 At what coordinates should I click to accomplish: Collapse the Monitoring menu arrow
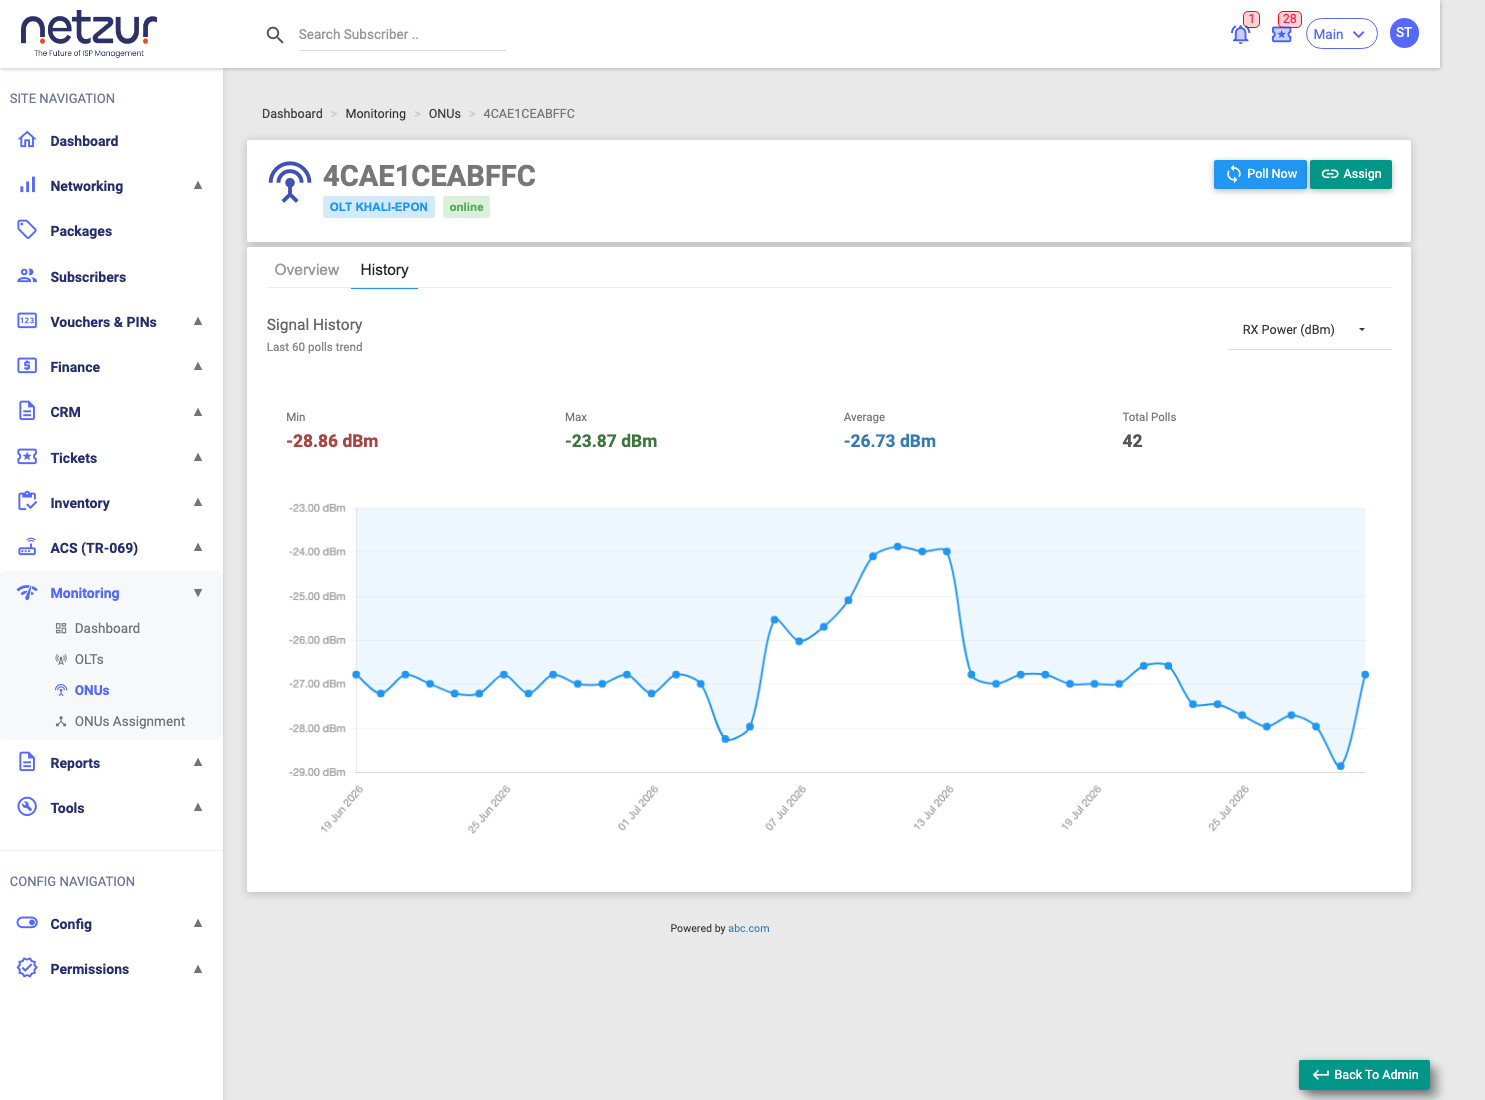coord(198,592)
